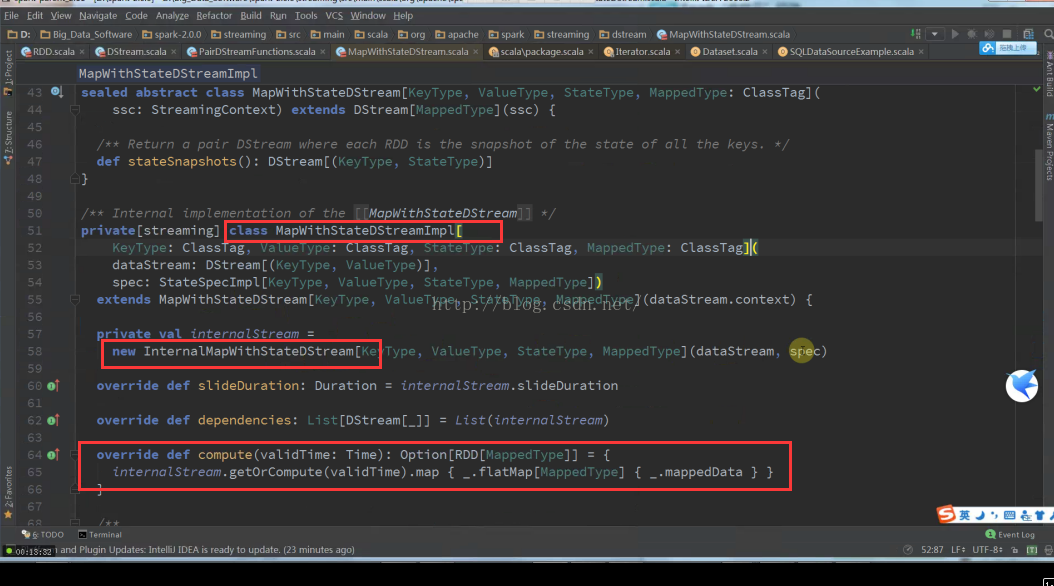Open the Terminal tool window button

click(x=99, y=534)
